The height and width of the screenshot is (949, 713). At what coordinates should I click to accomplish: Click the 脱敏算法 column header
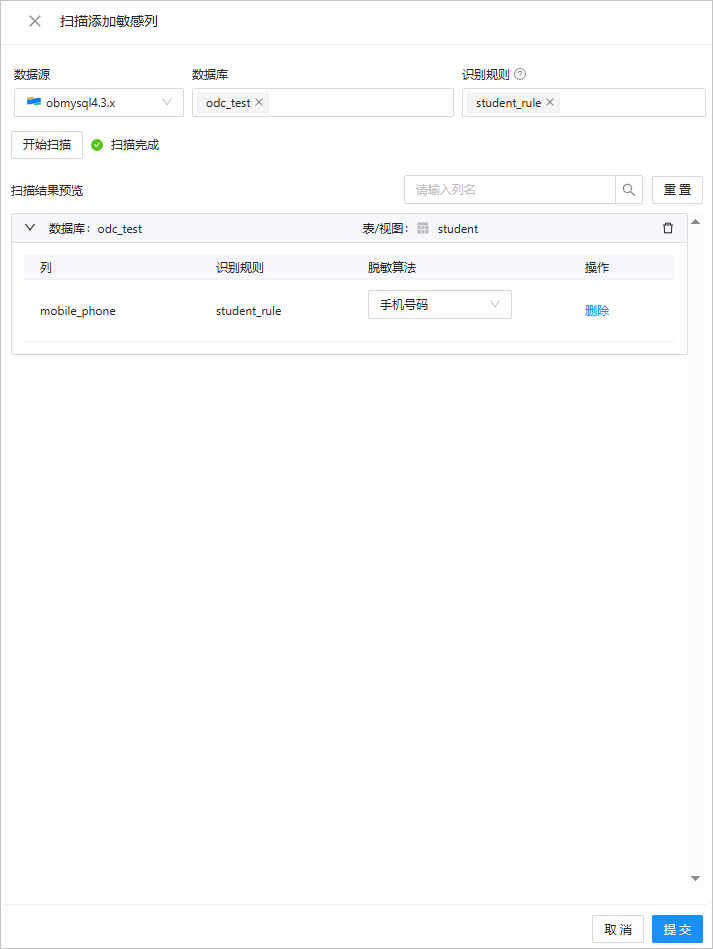(392, 268)
